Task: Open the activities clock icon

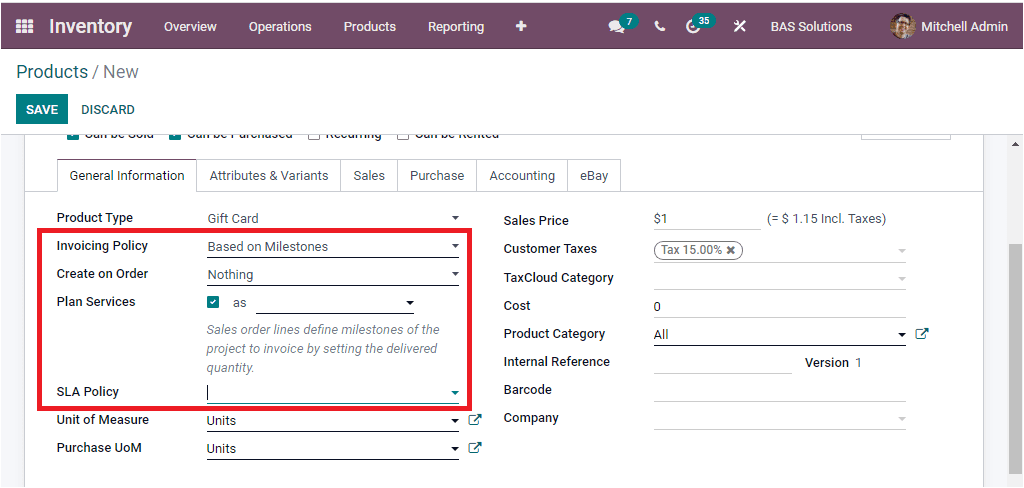Action: coord(693,27)
